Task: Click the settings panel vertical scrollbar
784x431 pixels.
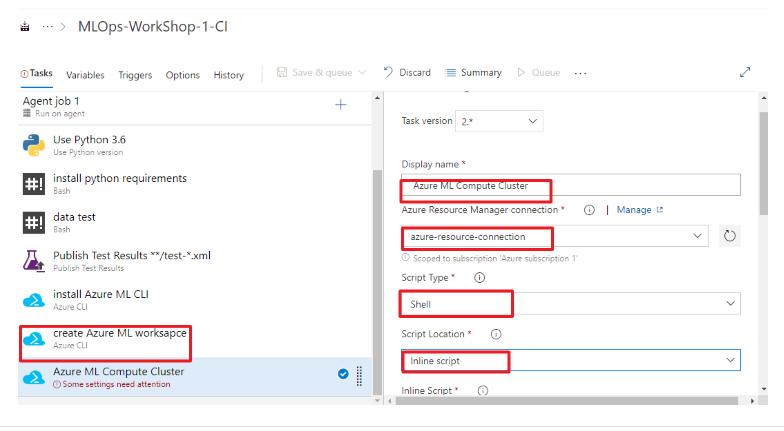Action: pos(764,164)
